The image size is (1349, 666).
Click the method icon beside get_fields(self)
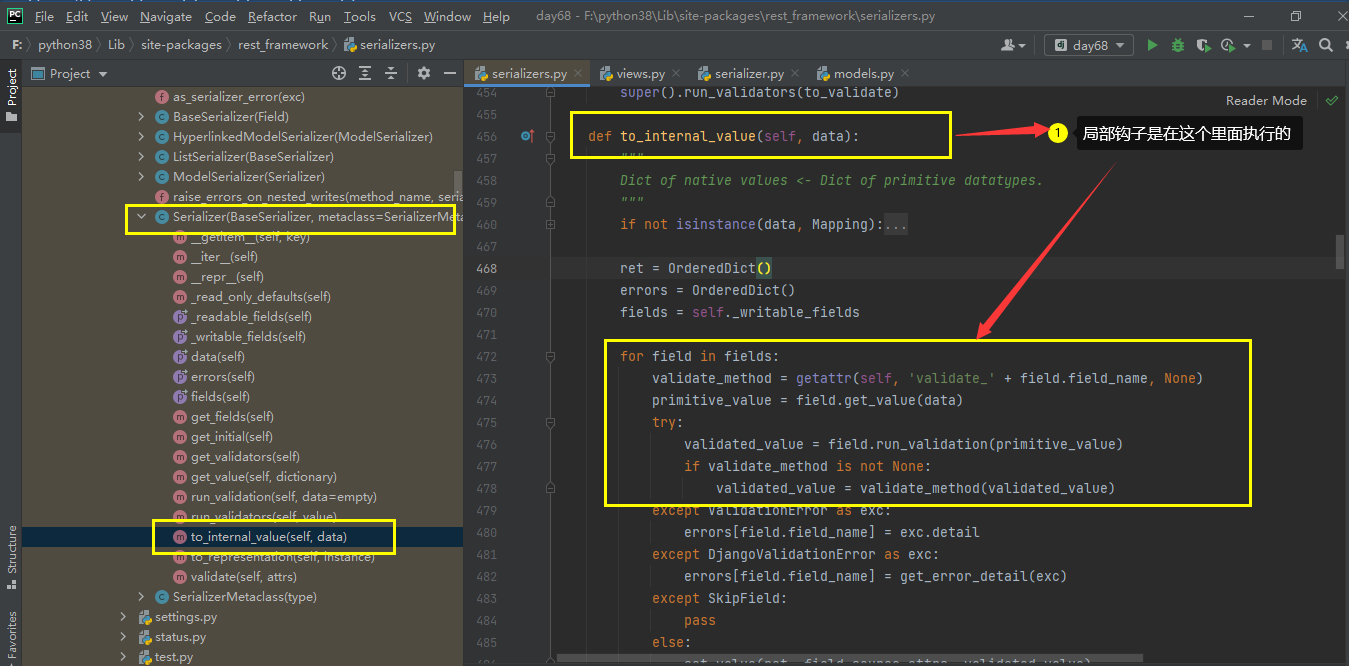pos(180,417)
